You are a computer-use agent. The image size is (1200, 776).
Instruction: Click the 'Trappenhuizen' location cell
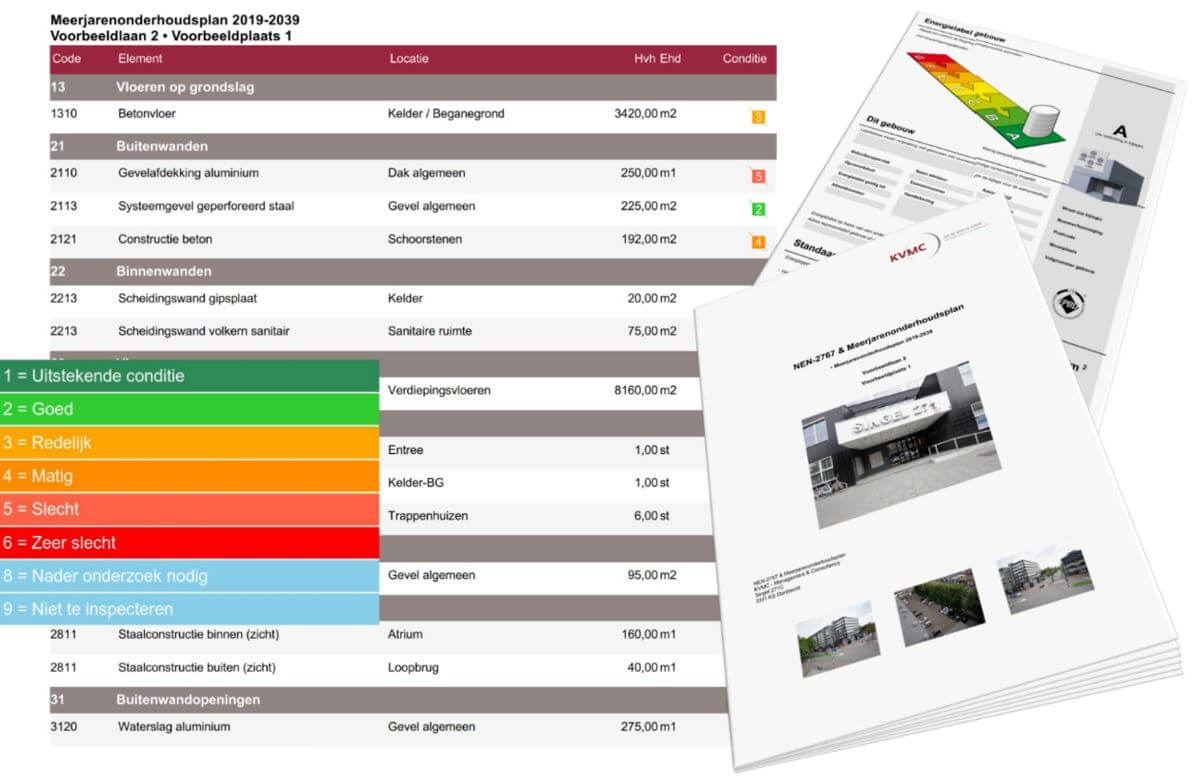click(x=428, y=516)
